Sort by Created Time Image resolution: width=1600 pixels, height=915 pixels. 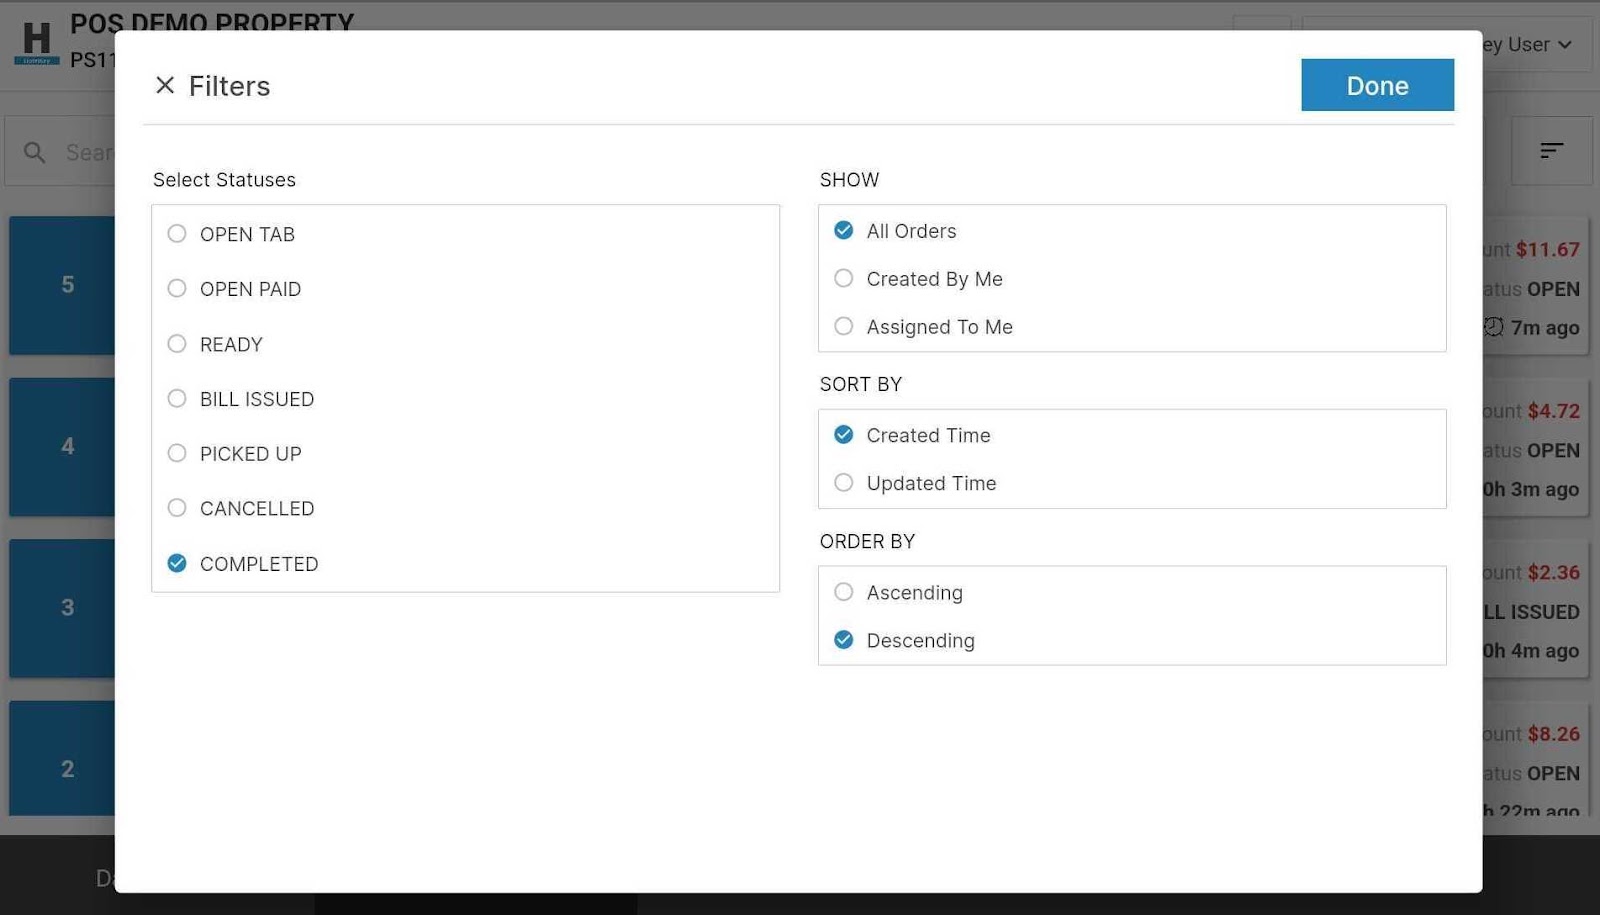click(x=844, y=435)
